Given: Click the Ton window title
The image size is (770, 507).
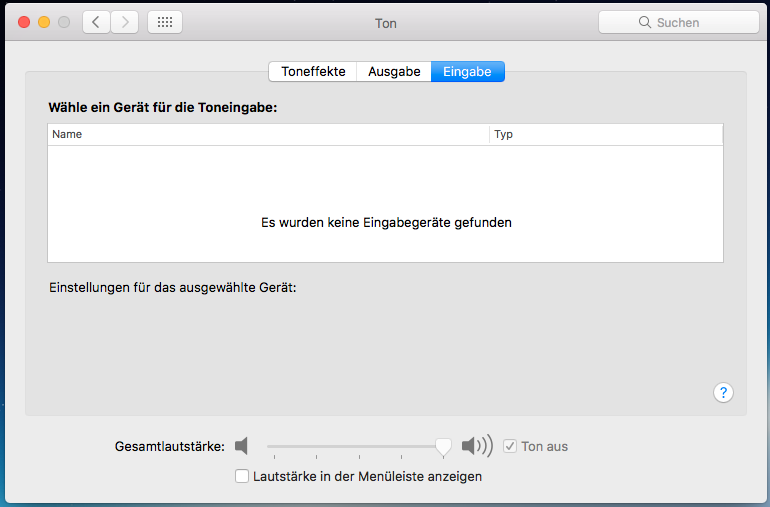Looking at the screenshot, I should [385, 22].
